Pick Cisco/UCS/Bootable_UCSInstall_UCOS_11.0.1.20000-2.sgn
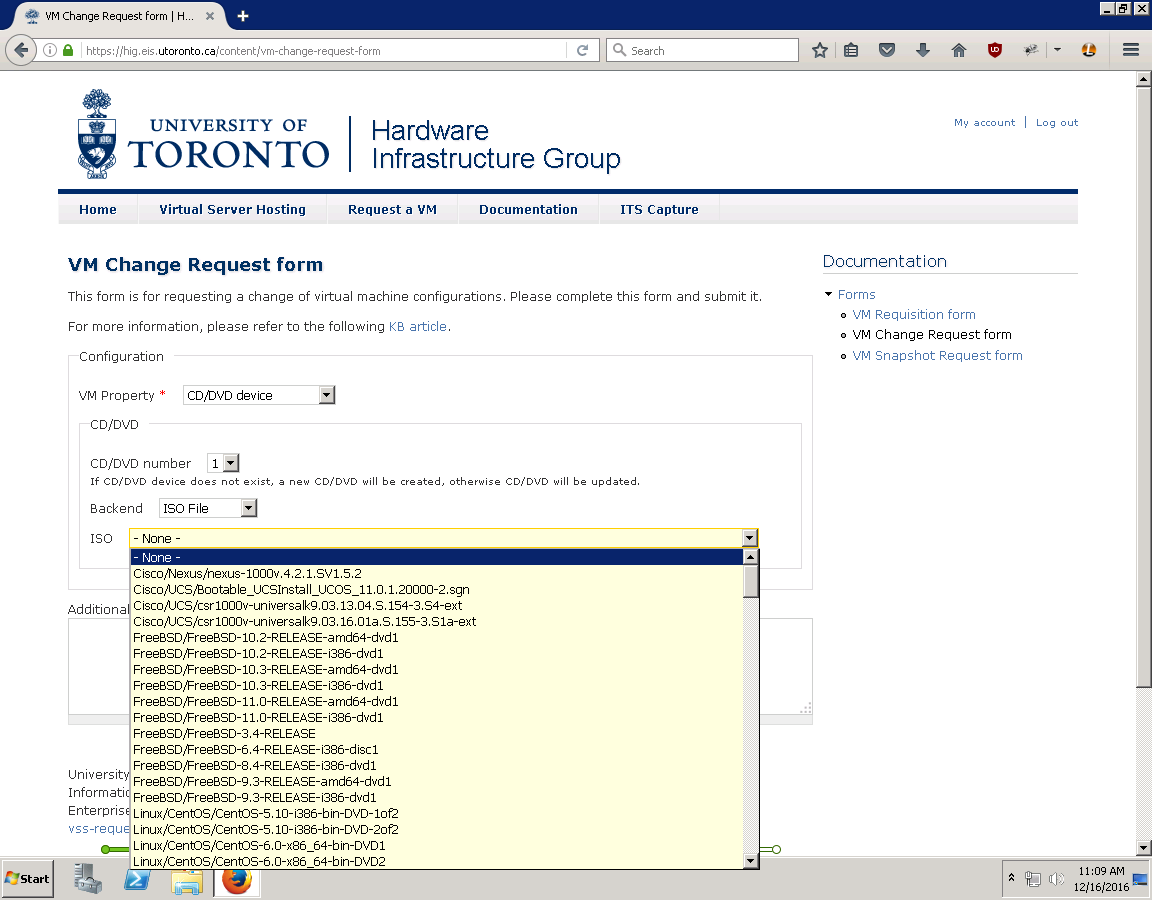Image resolution: width=1152 pixels, height=900 pixels. point(436,590)
